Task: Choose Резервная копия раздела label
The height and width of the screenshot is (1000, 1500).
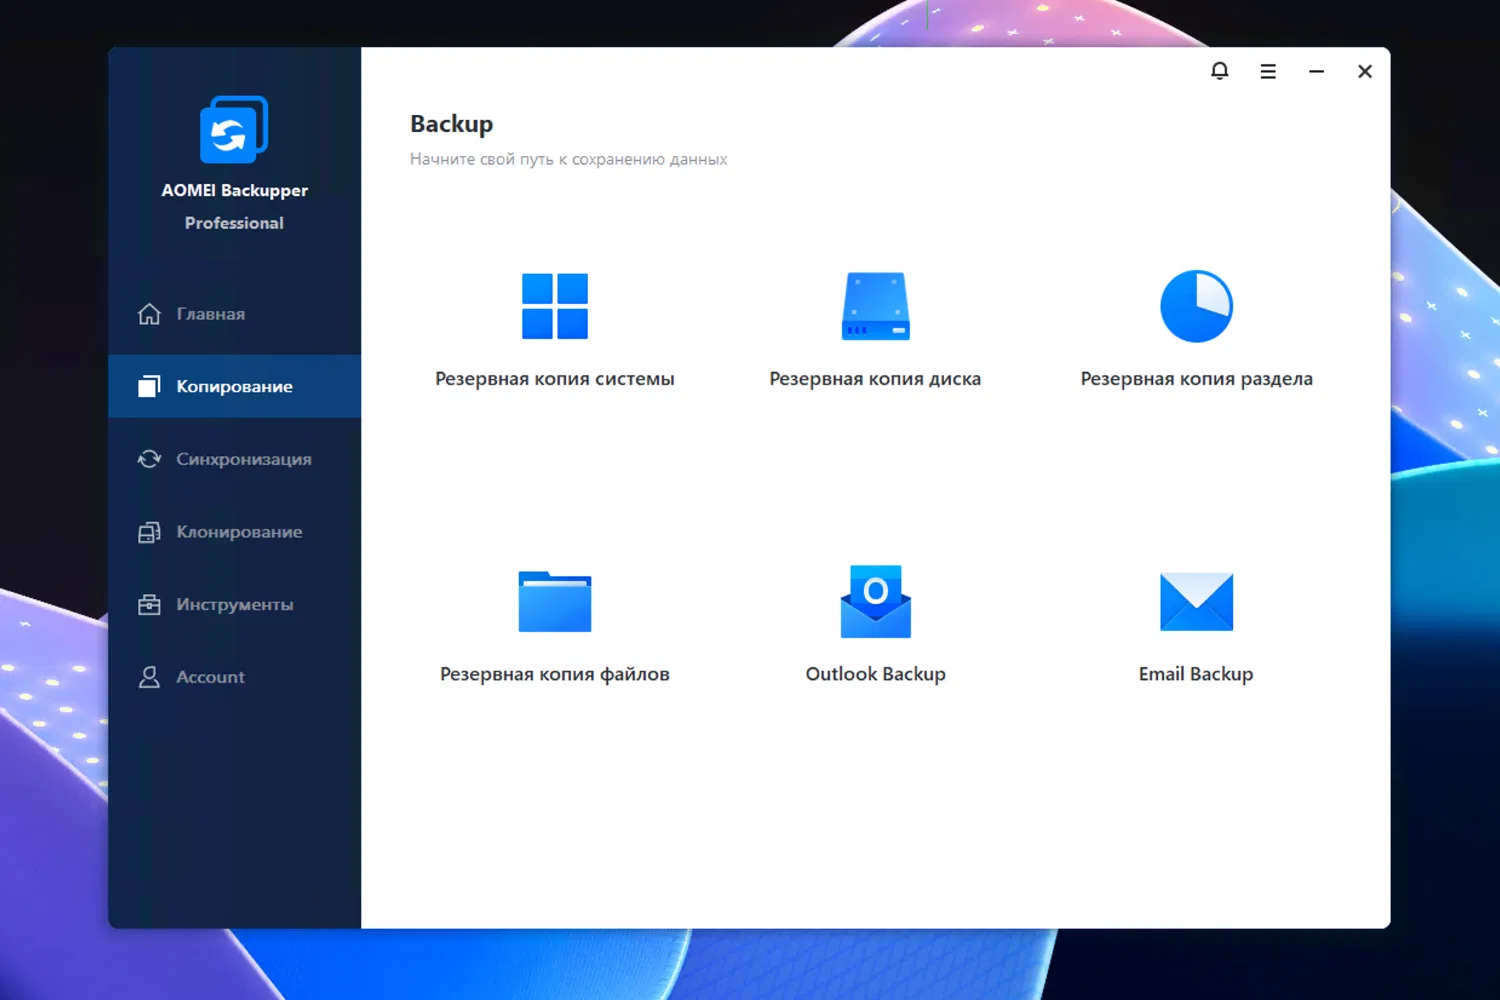Action: [1196, 379]
